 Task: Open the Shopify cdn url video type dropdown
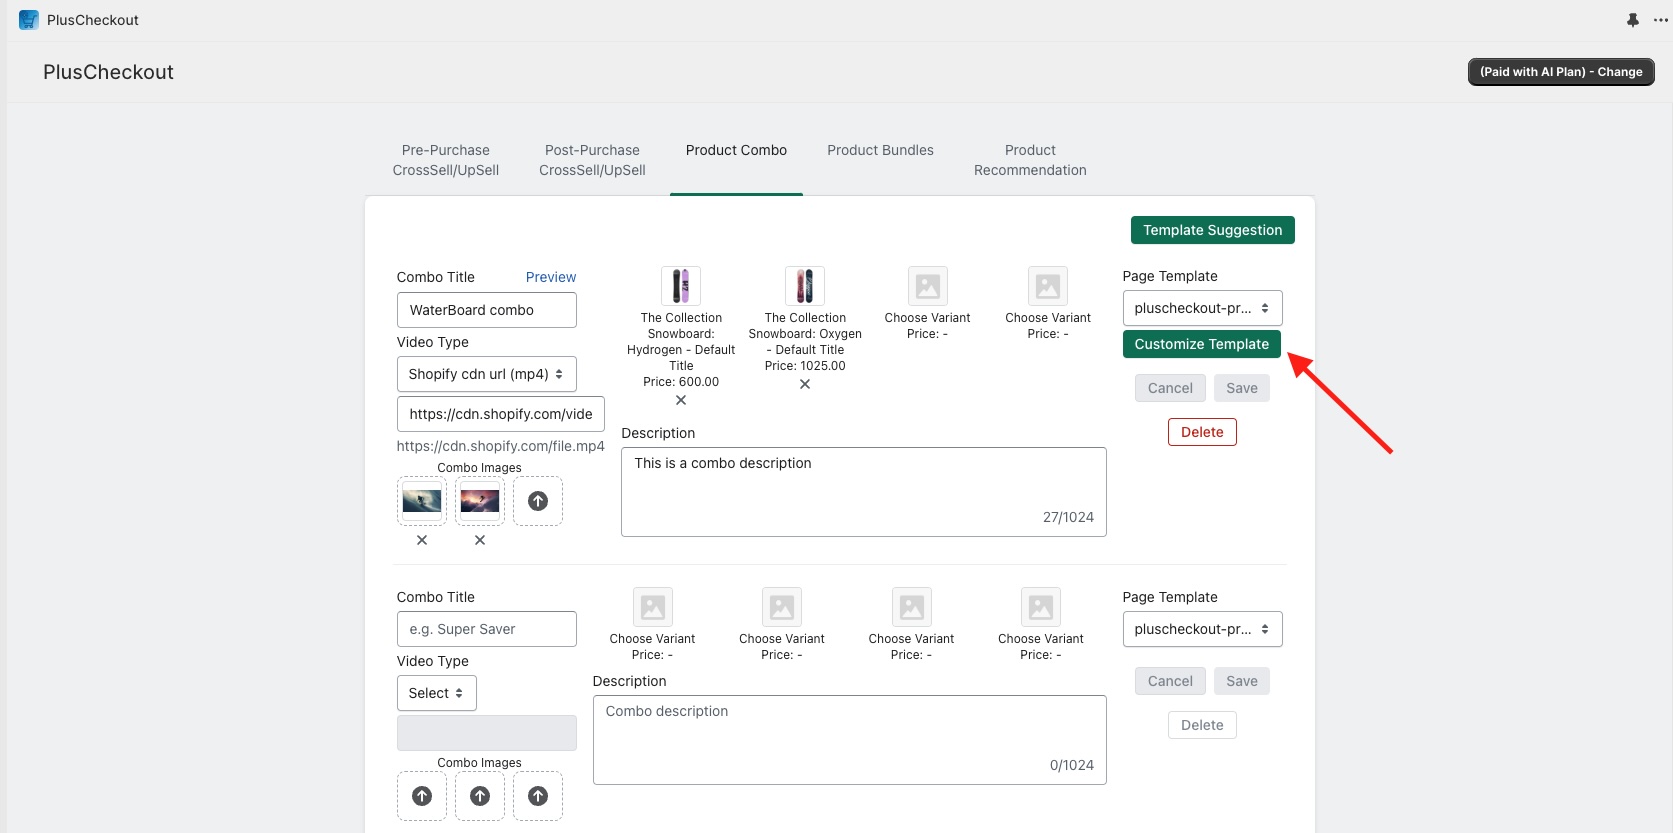486,374
